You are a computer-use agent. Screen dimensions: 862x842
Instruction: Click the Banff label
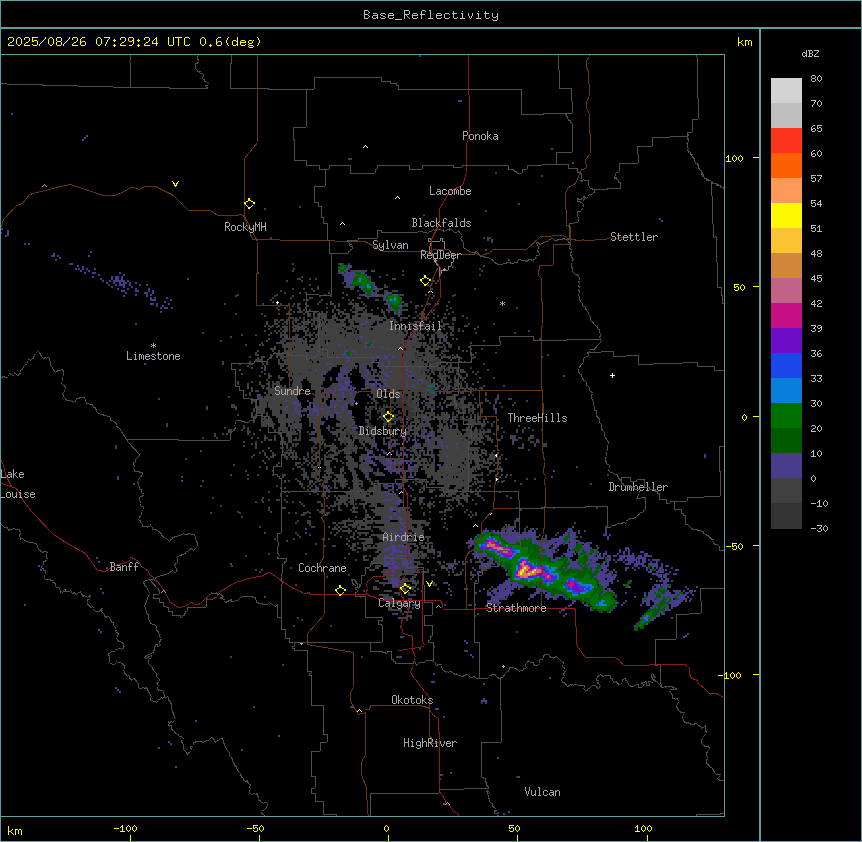[124, 567]
